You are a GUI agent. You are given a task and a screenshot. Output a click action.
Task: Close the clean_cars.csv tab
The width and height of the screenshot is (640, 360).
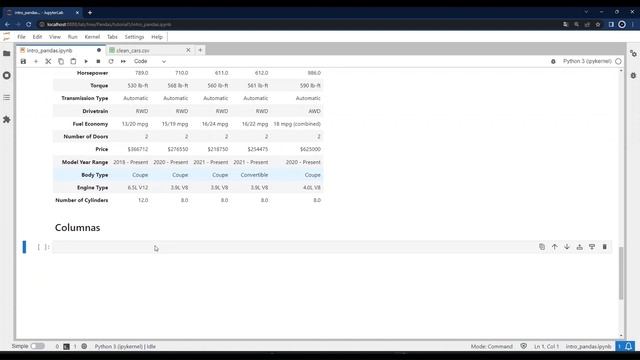point(188,50)
